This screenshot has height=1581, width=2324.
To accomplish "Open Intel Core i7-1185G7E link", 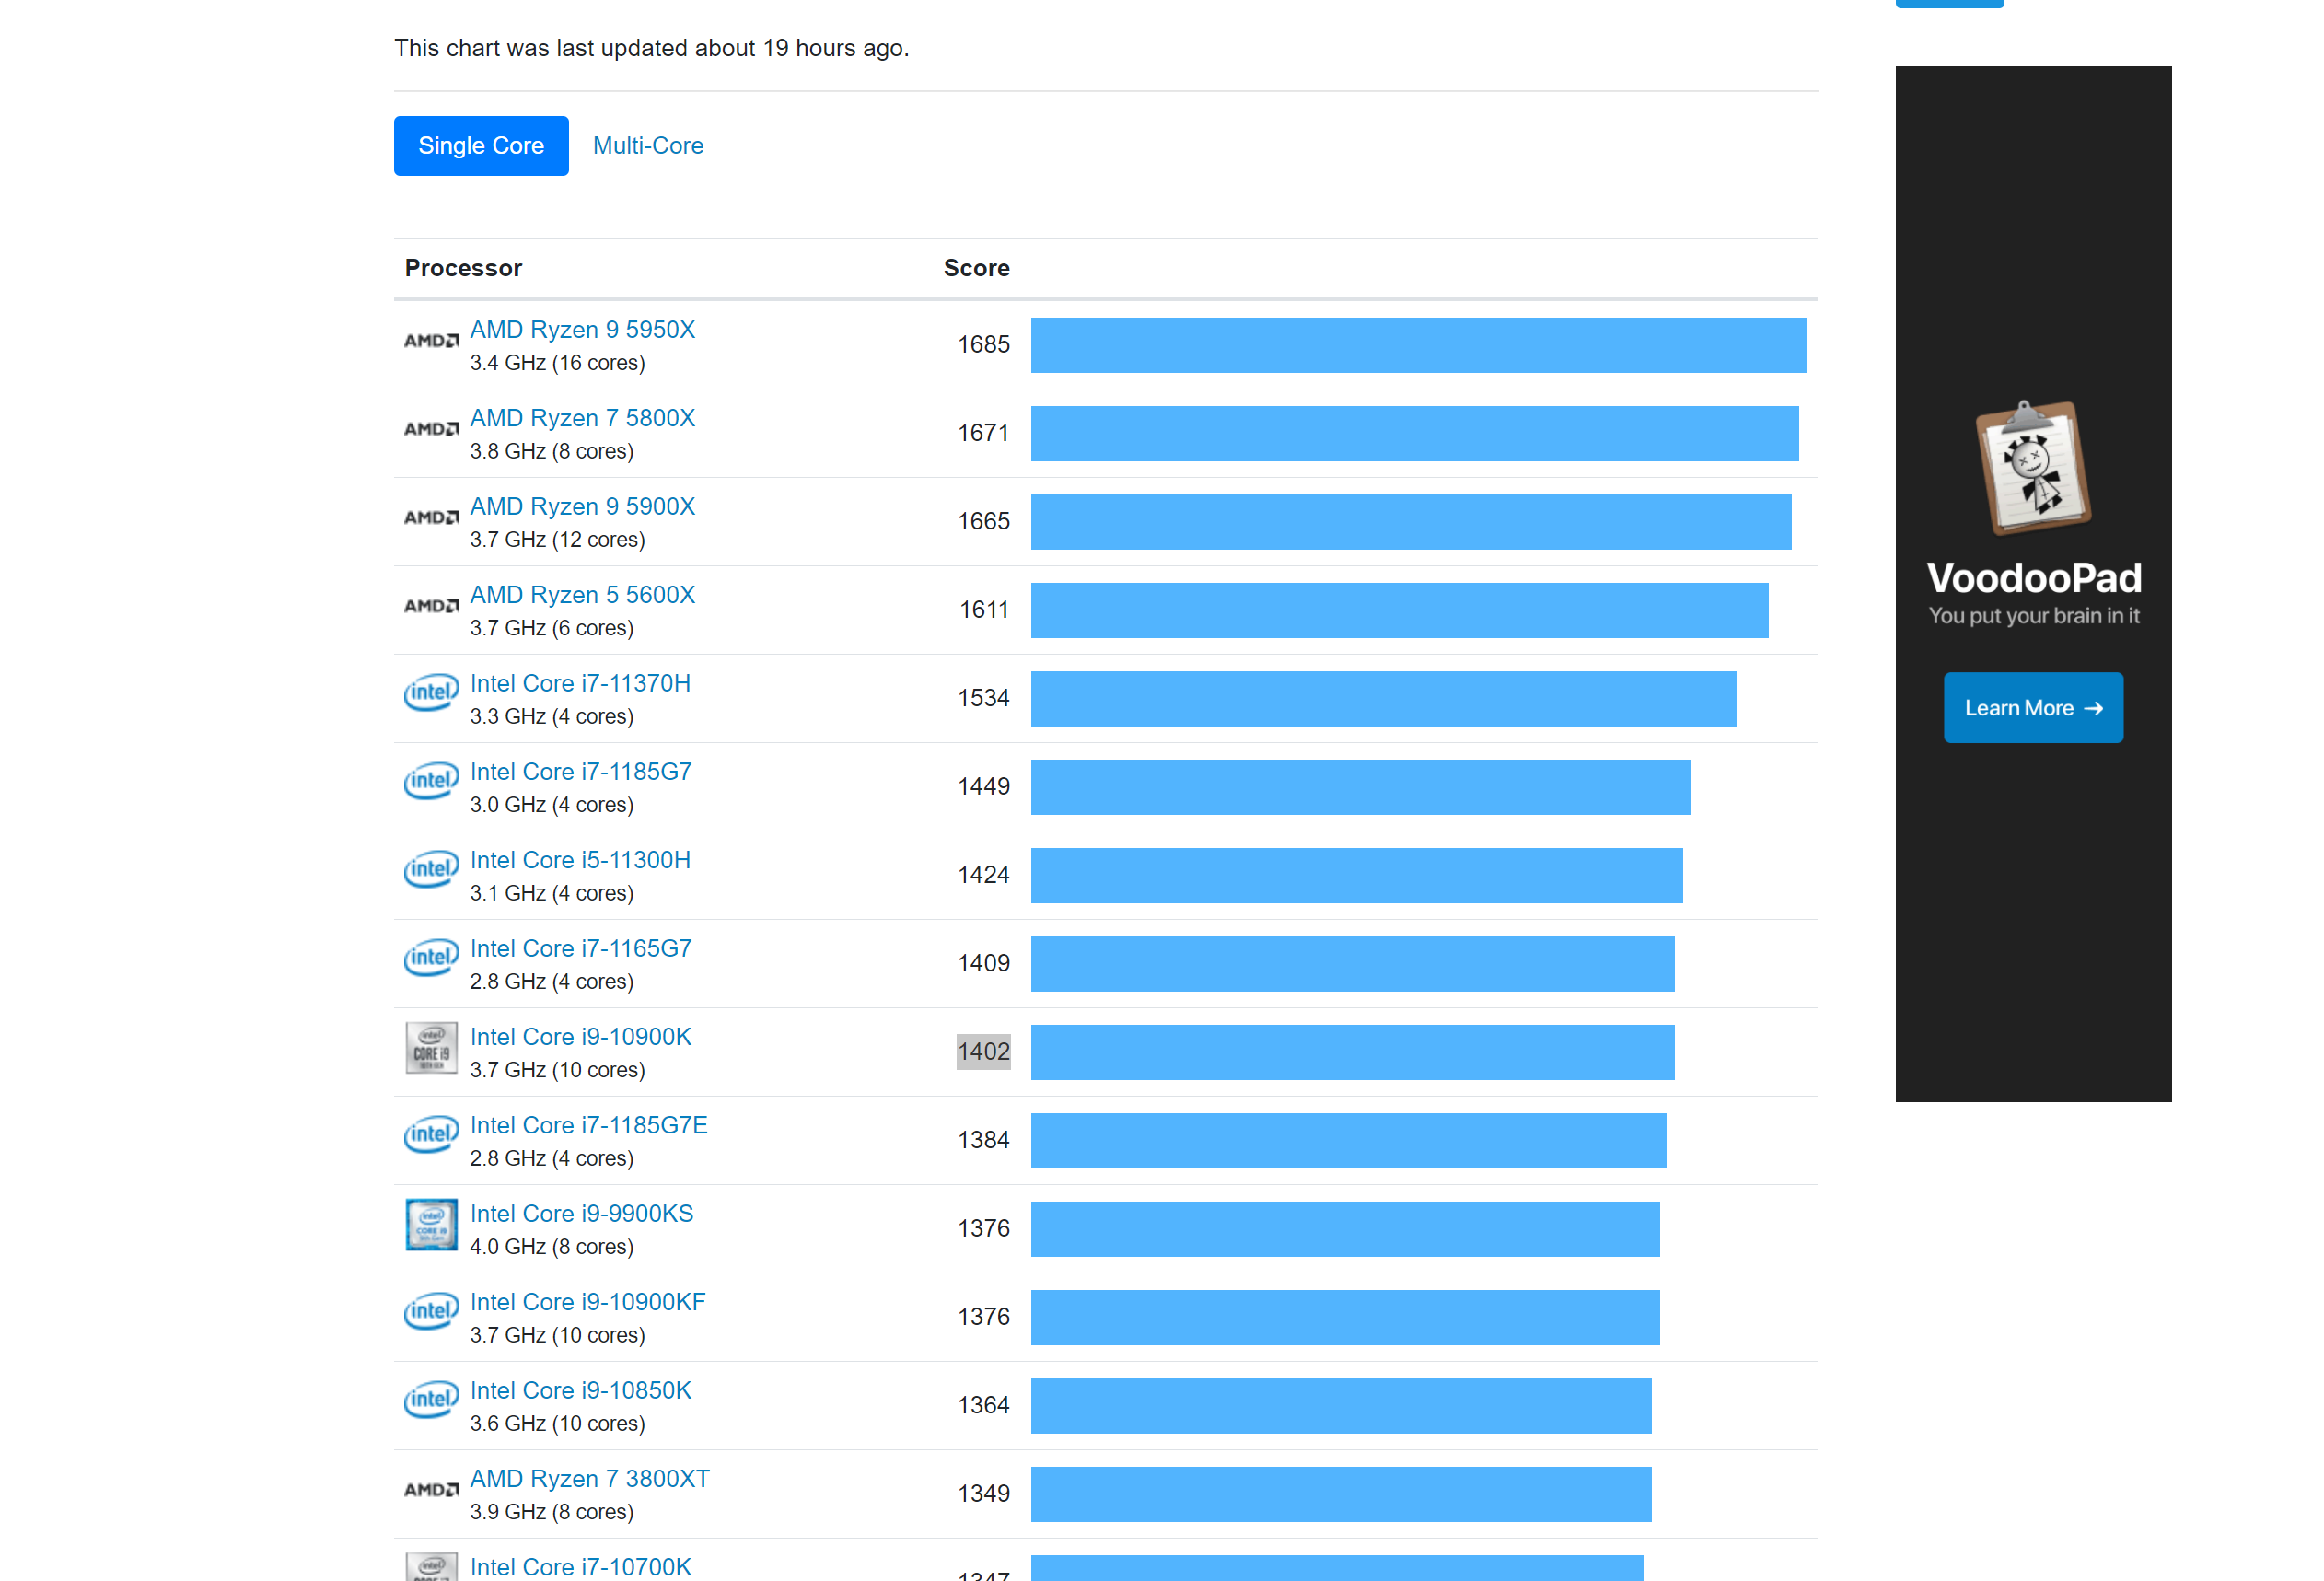I will coord(589,1125).
